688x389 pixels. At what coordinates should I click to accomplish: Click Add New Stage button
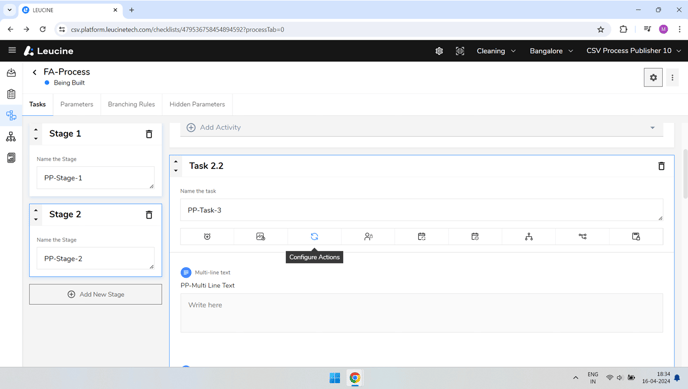point(96,294)
